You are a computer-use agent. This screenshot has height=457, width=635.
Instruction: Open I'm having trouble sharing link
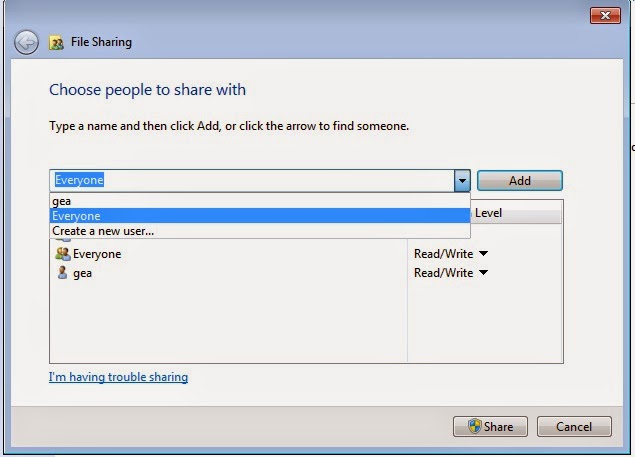118,377
